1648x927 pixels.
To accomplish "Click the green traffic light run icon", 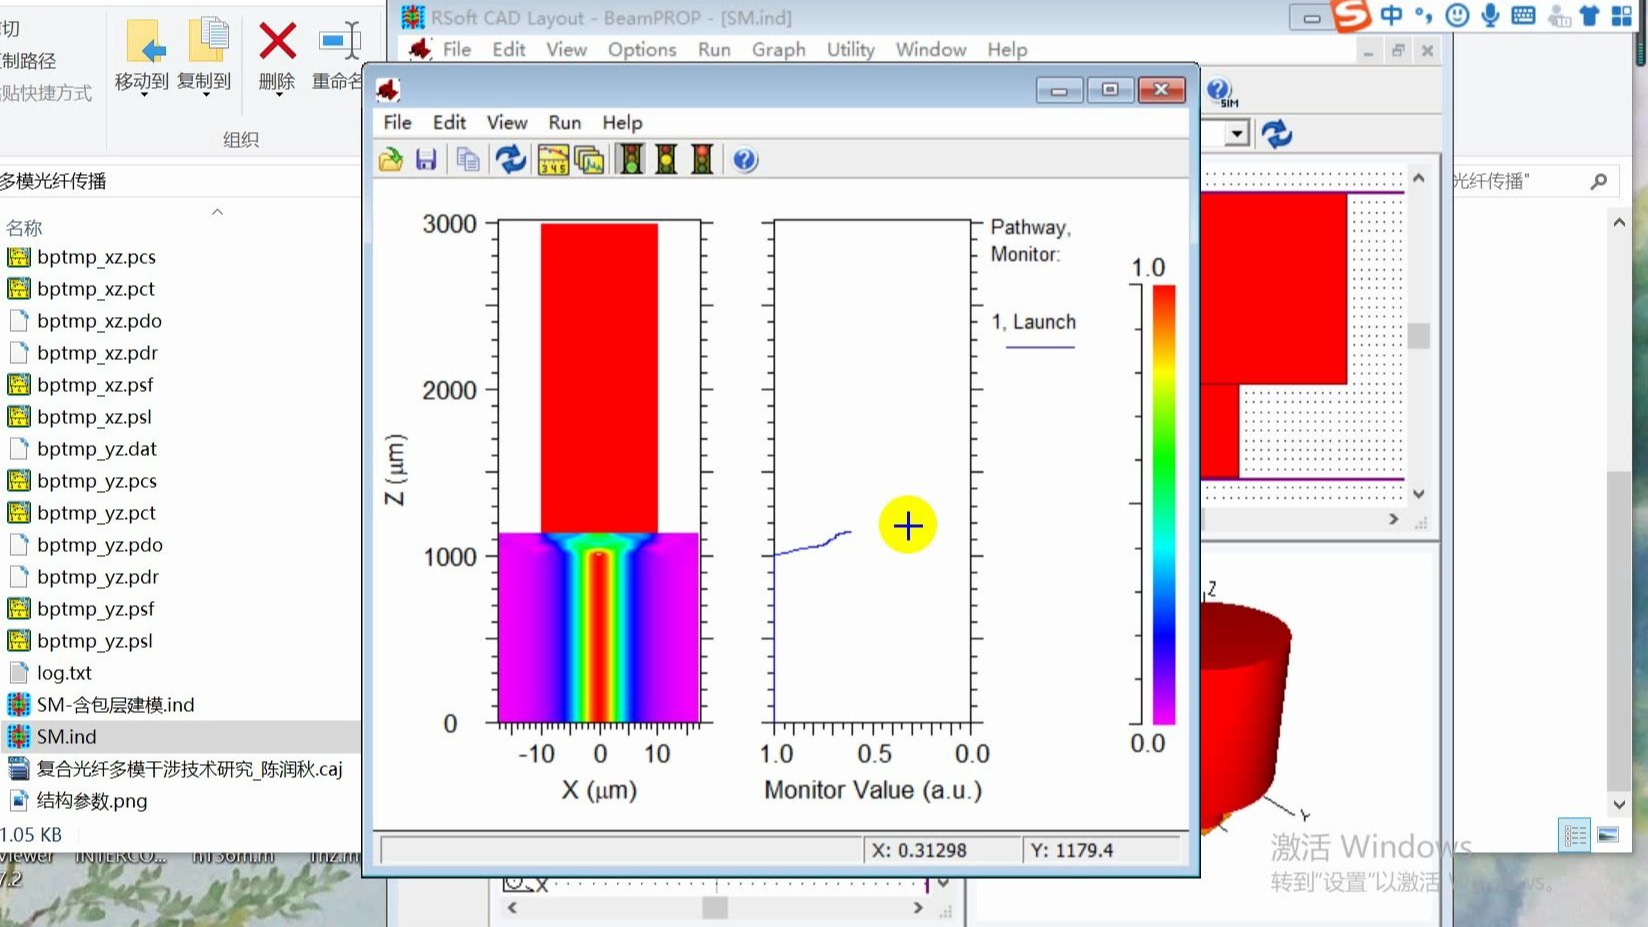I will point(631,159).
